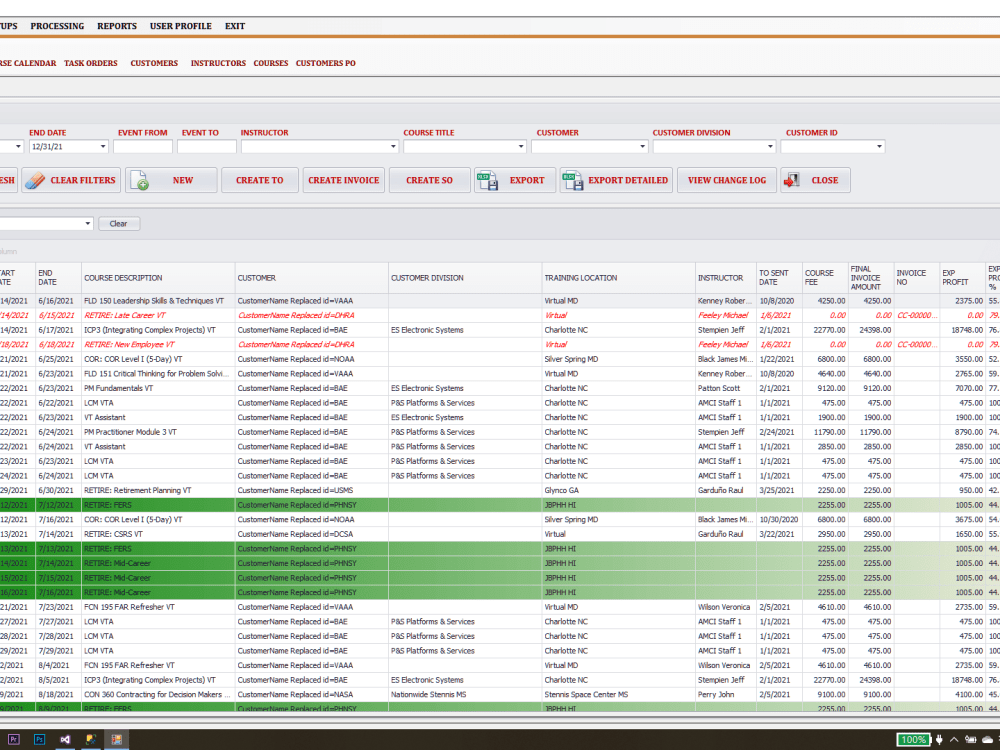This screenshot has width=1000, height=750.
Task: Click the Close exit-door icon
Action: [x=792, y=180]
